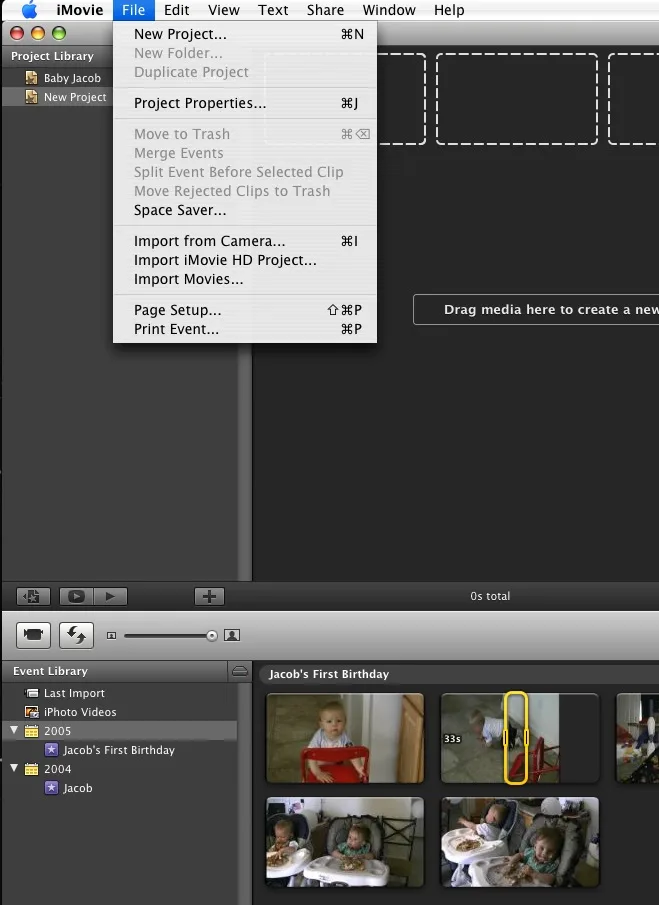Adjust the thumbnail size slider knob
The image size is (659, 905).
[x=211, y=635]
